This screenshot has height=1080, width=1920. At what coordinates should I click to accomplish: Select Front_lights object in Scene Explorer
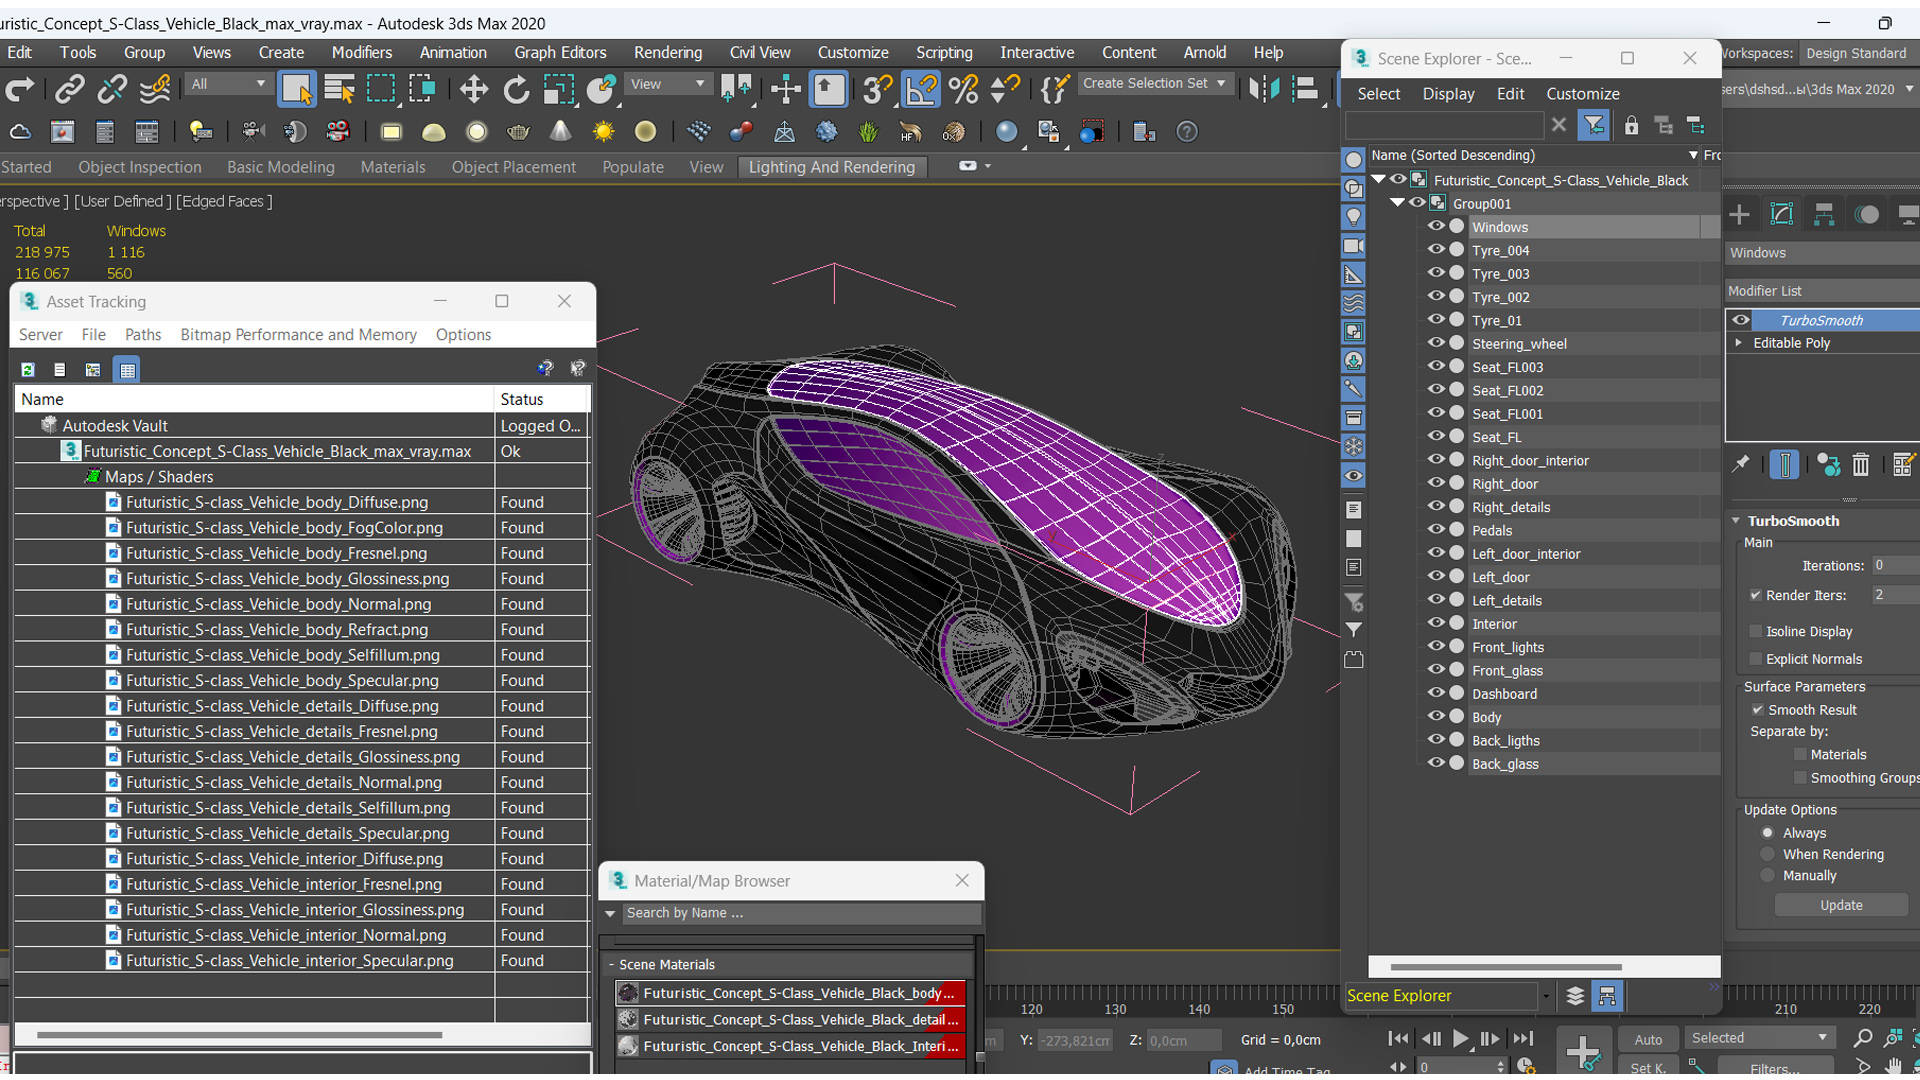tap(1508, 647)
